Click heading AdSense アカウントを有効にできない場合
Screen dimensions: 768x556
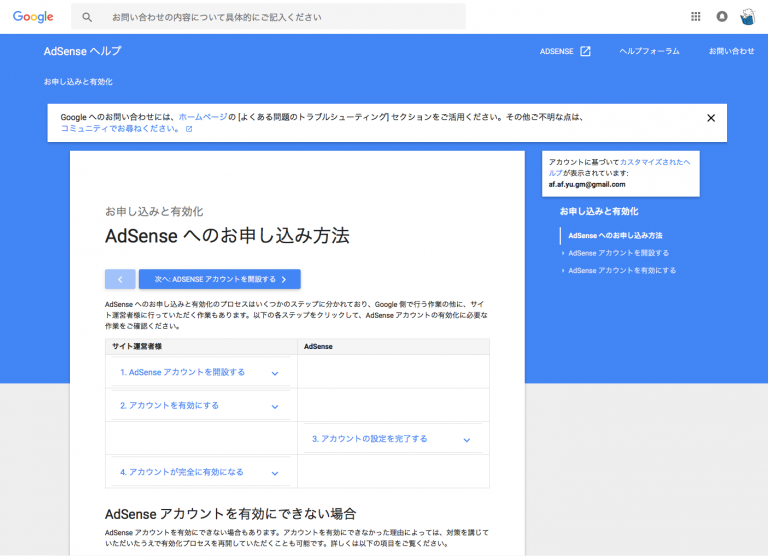(231, 514)
